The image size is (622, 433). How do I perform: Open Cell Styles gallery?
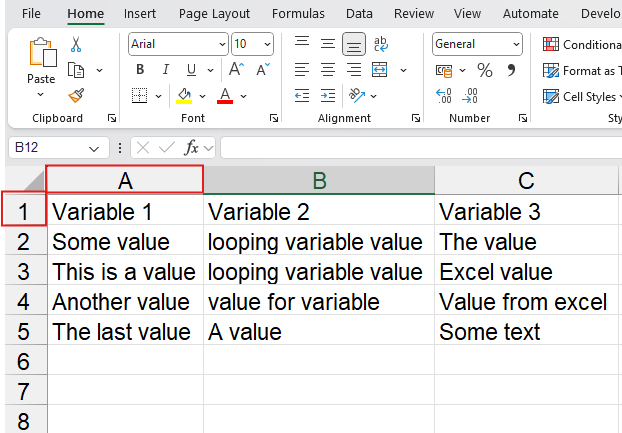[x=580, y=96]
